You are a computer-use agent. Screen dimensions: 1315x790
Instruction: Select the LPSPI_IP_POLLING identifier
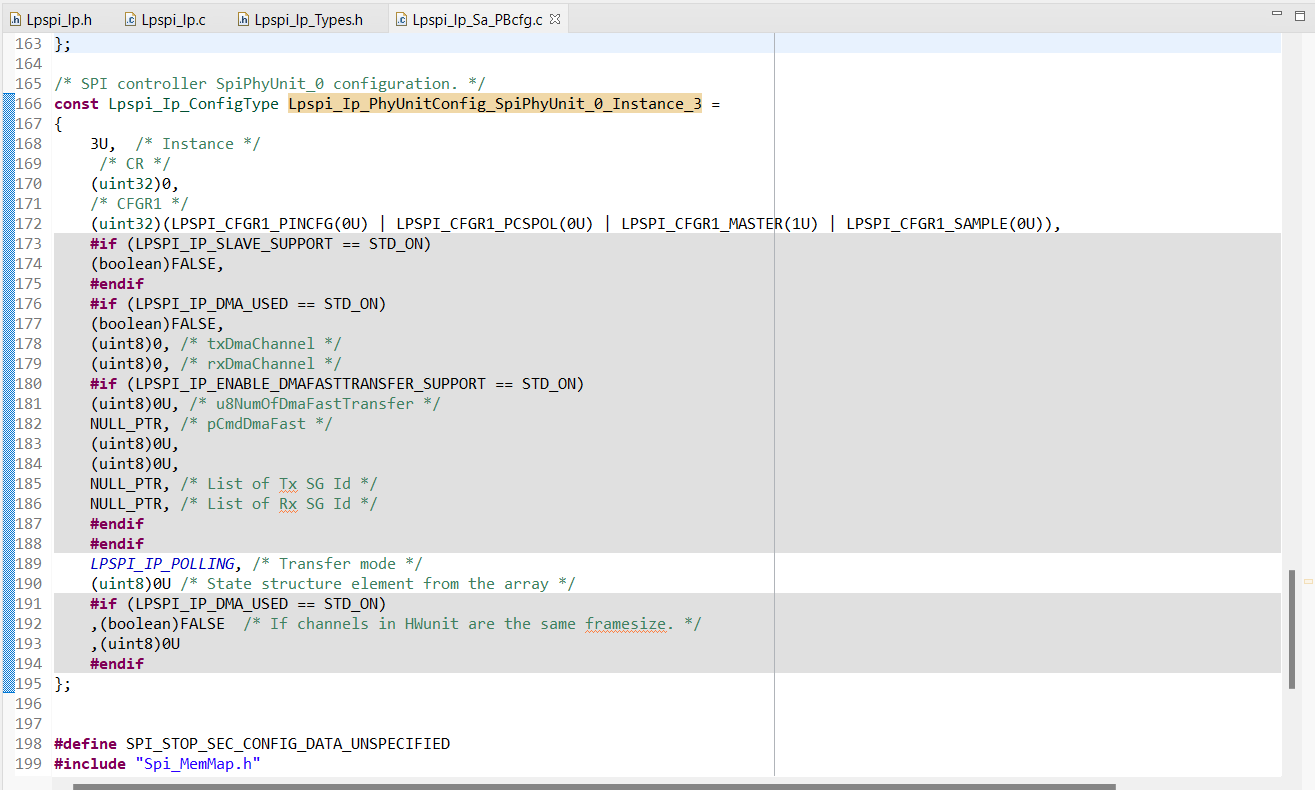tap(161, 563)
